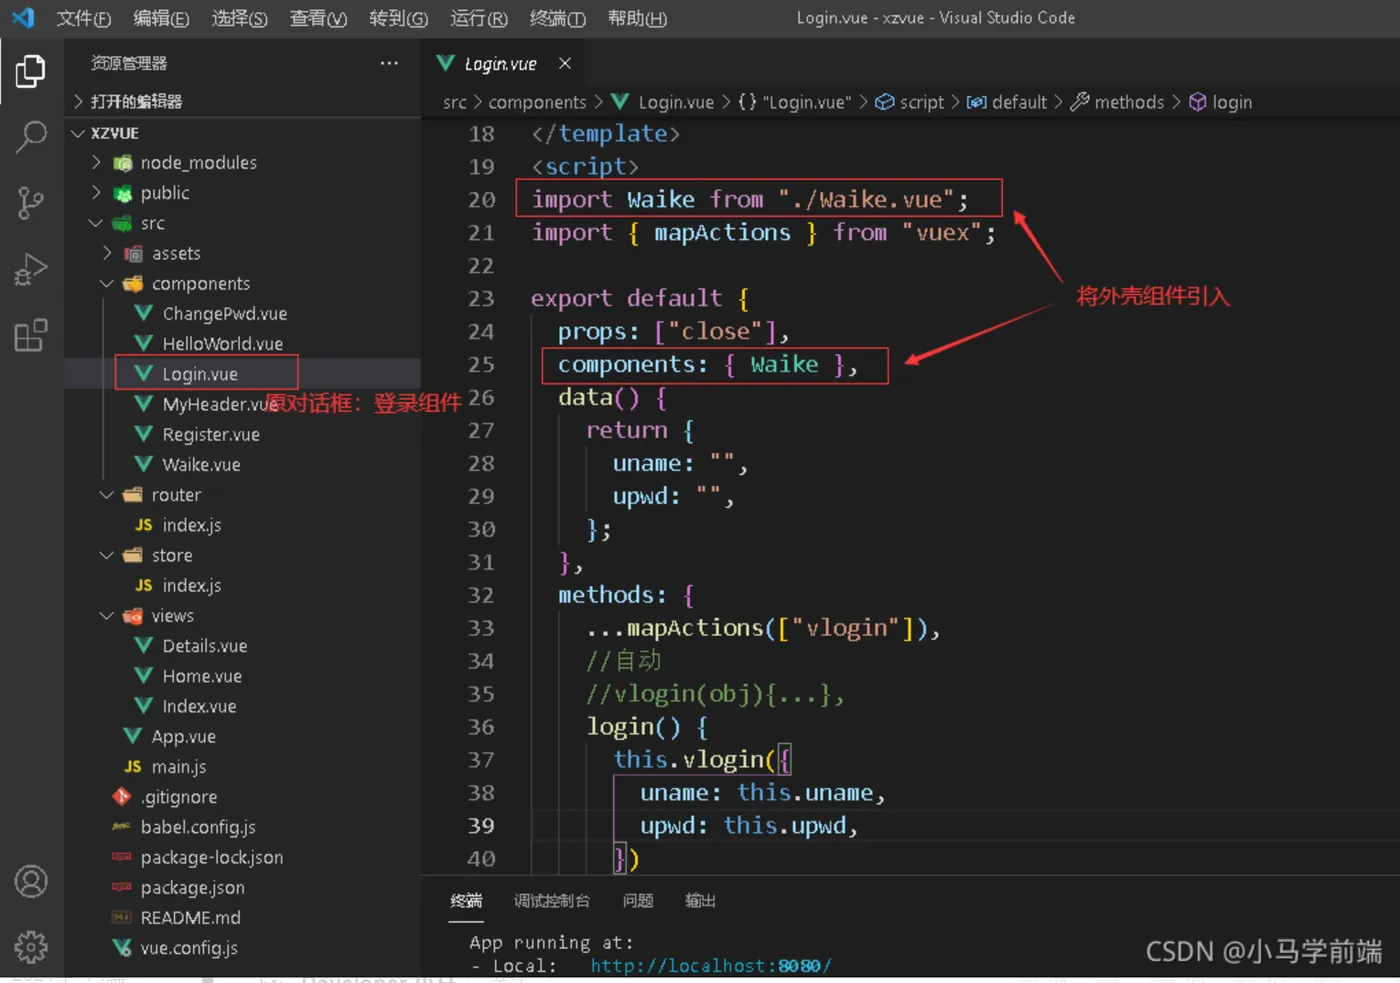This screenshot has width=1400, height=983.
Task: Click the explorer panel more actions ellipsis
Action: [389, 63]
